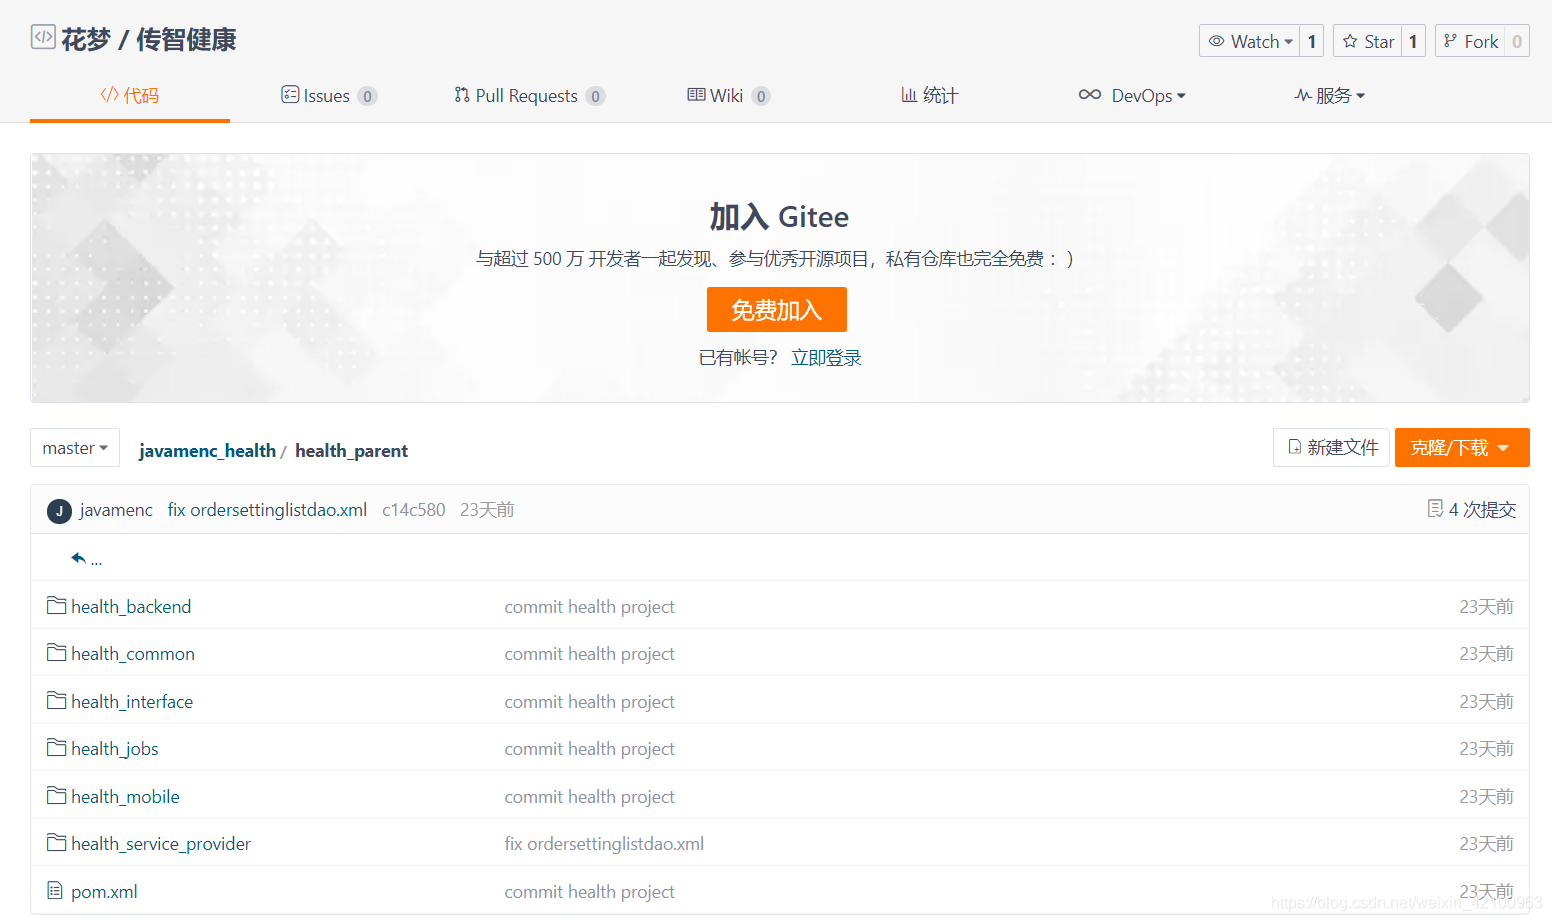This screenshot has height=921, width=1552.
Task: Click the Wiki count badge
Action: (x=761, y=96)
